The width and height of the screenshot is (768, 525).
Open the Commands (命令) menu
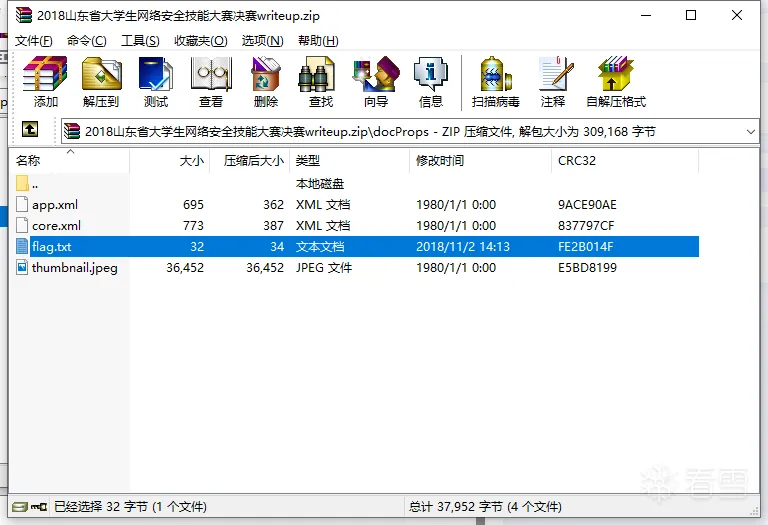87,41
